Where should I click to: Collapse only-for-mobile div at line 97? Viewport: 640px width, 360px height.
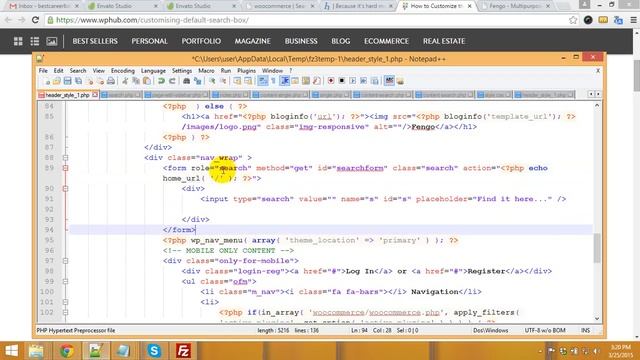pyautogui.click(x=65, y=261)
